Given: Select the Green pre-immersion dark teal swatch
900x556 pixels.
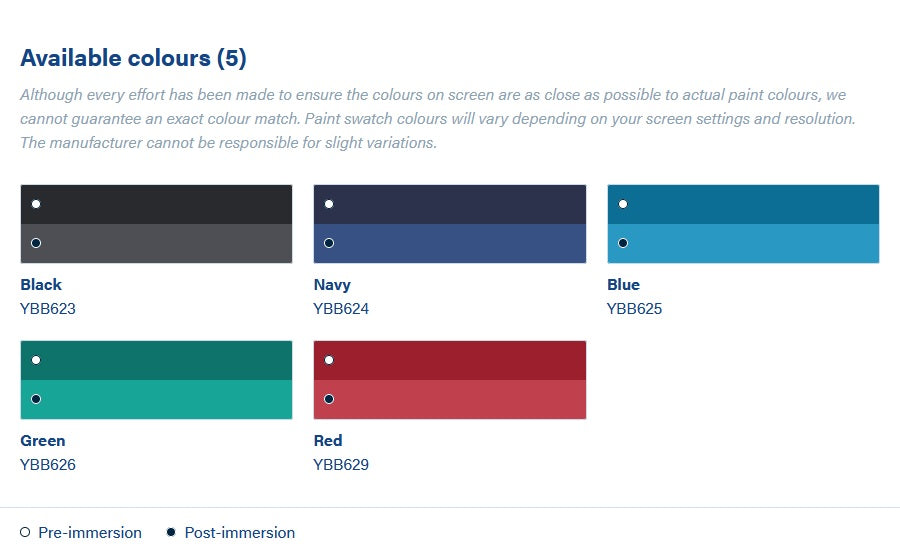Looking at the screenshot, I should [156, 360].
